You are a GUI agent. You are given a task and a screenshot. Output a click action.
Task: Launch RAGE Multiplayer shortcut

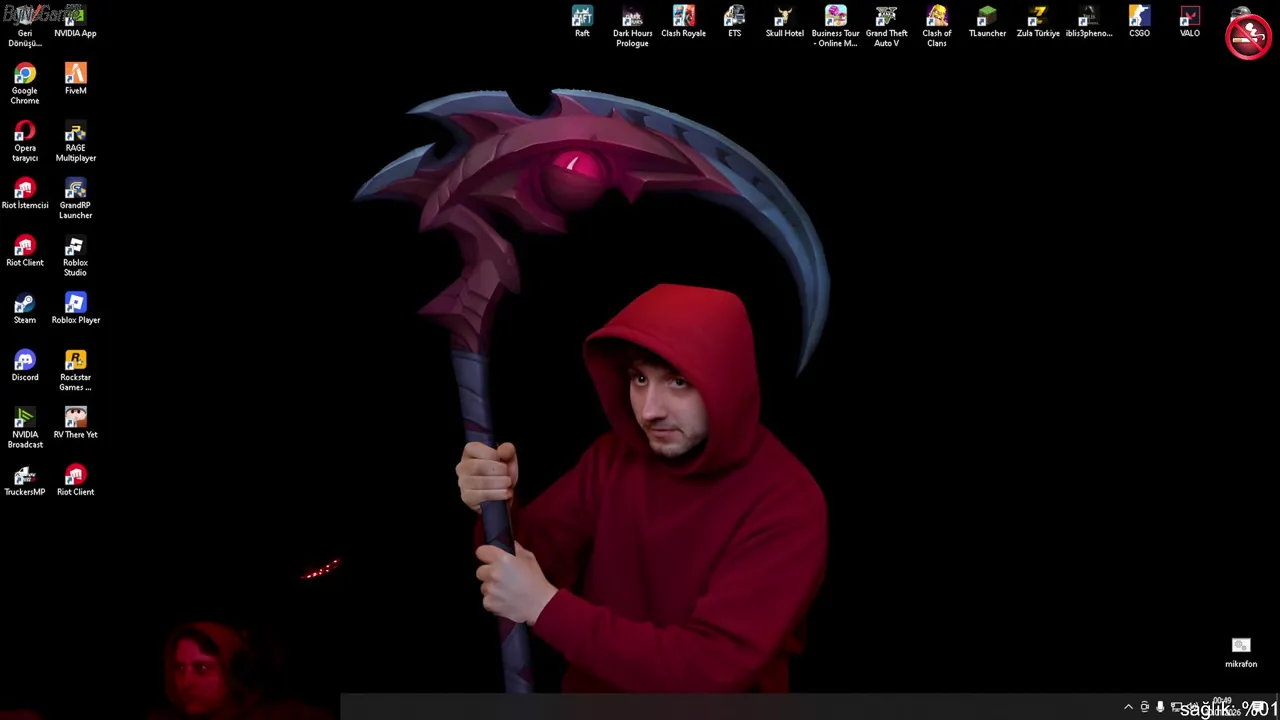click(75, 141)
